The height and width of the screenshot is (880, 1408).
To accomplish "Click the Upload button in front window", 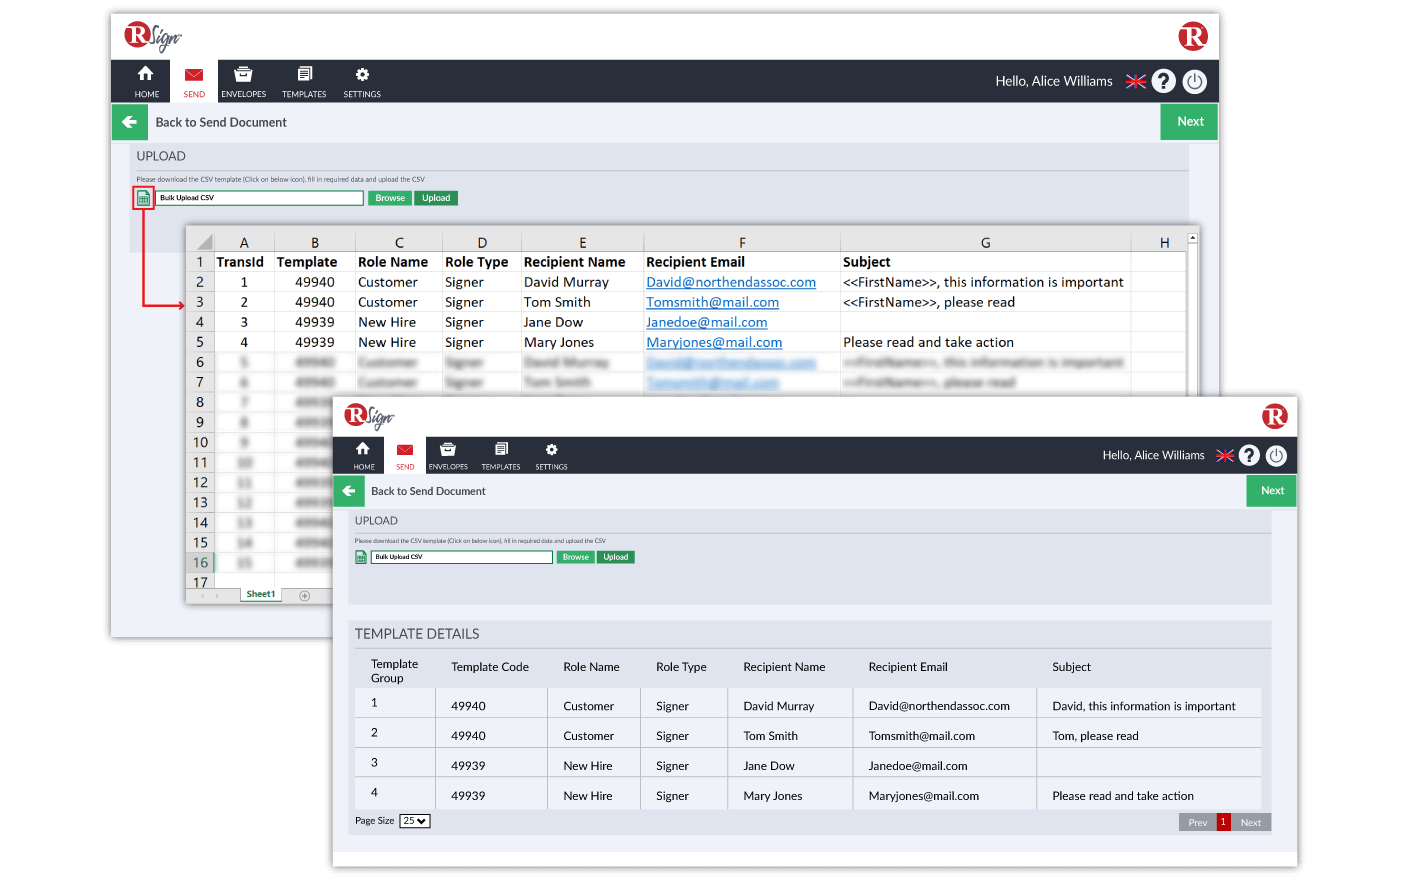I will (x=616, y=557).
